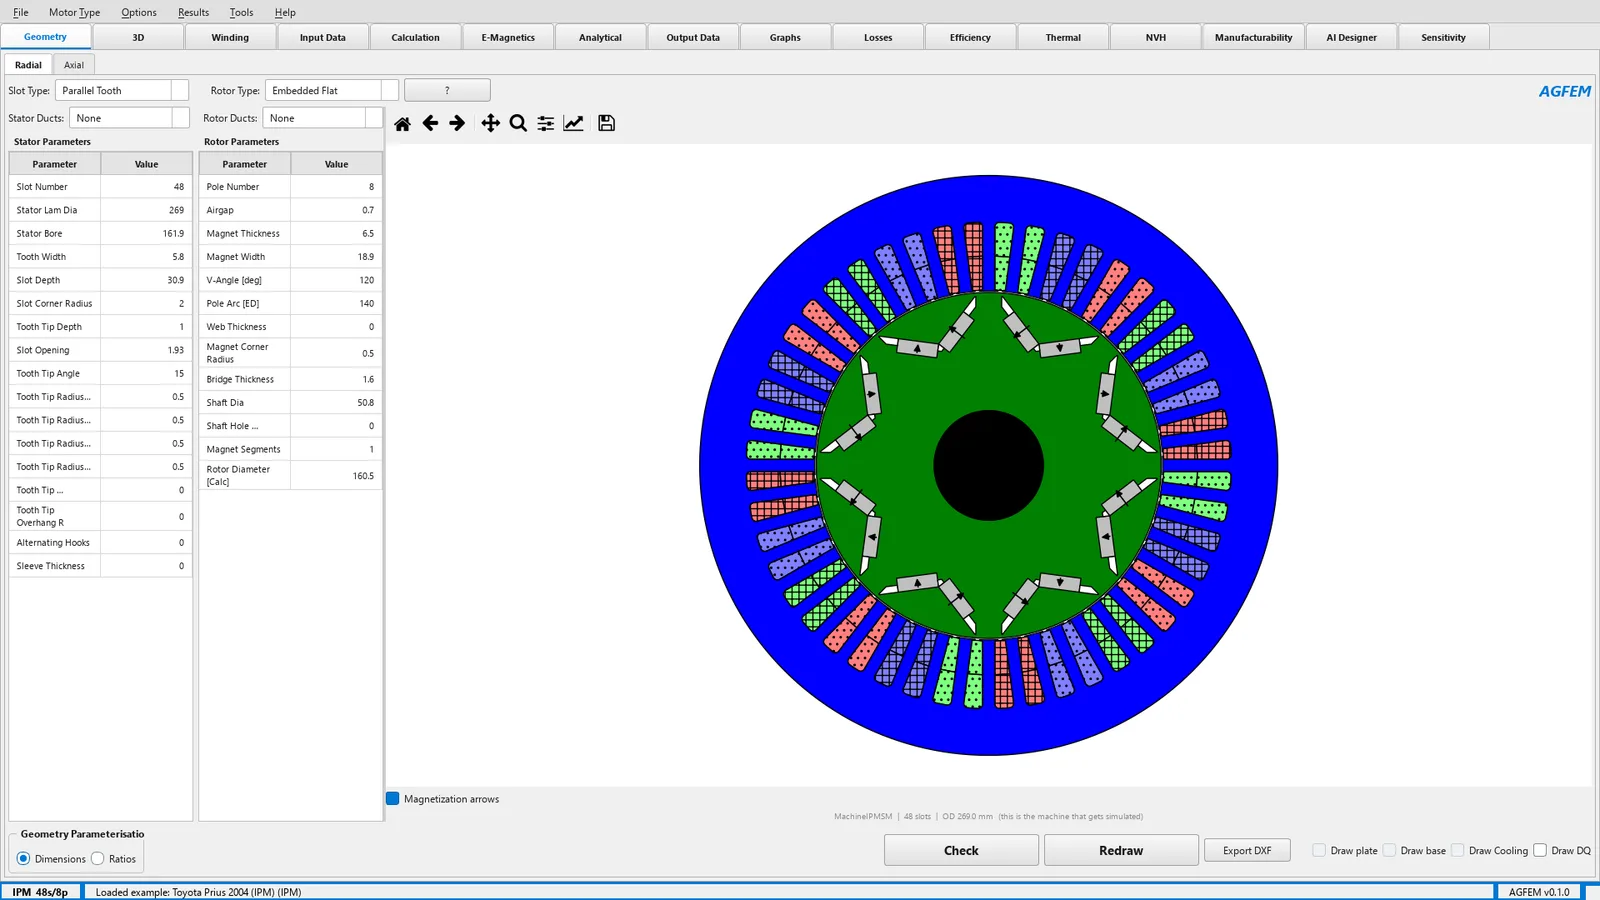Select the Pan move-arrows tool
The height and width of the screenshot is (900, 1600).
(x=490, y=123)
